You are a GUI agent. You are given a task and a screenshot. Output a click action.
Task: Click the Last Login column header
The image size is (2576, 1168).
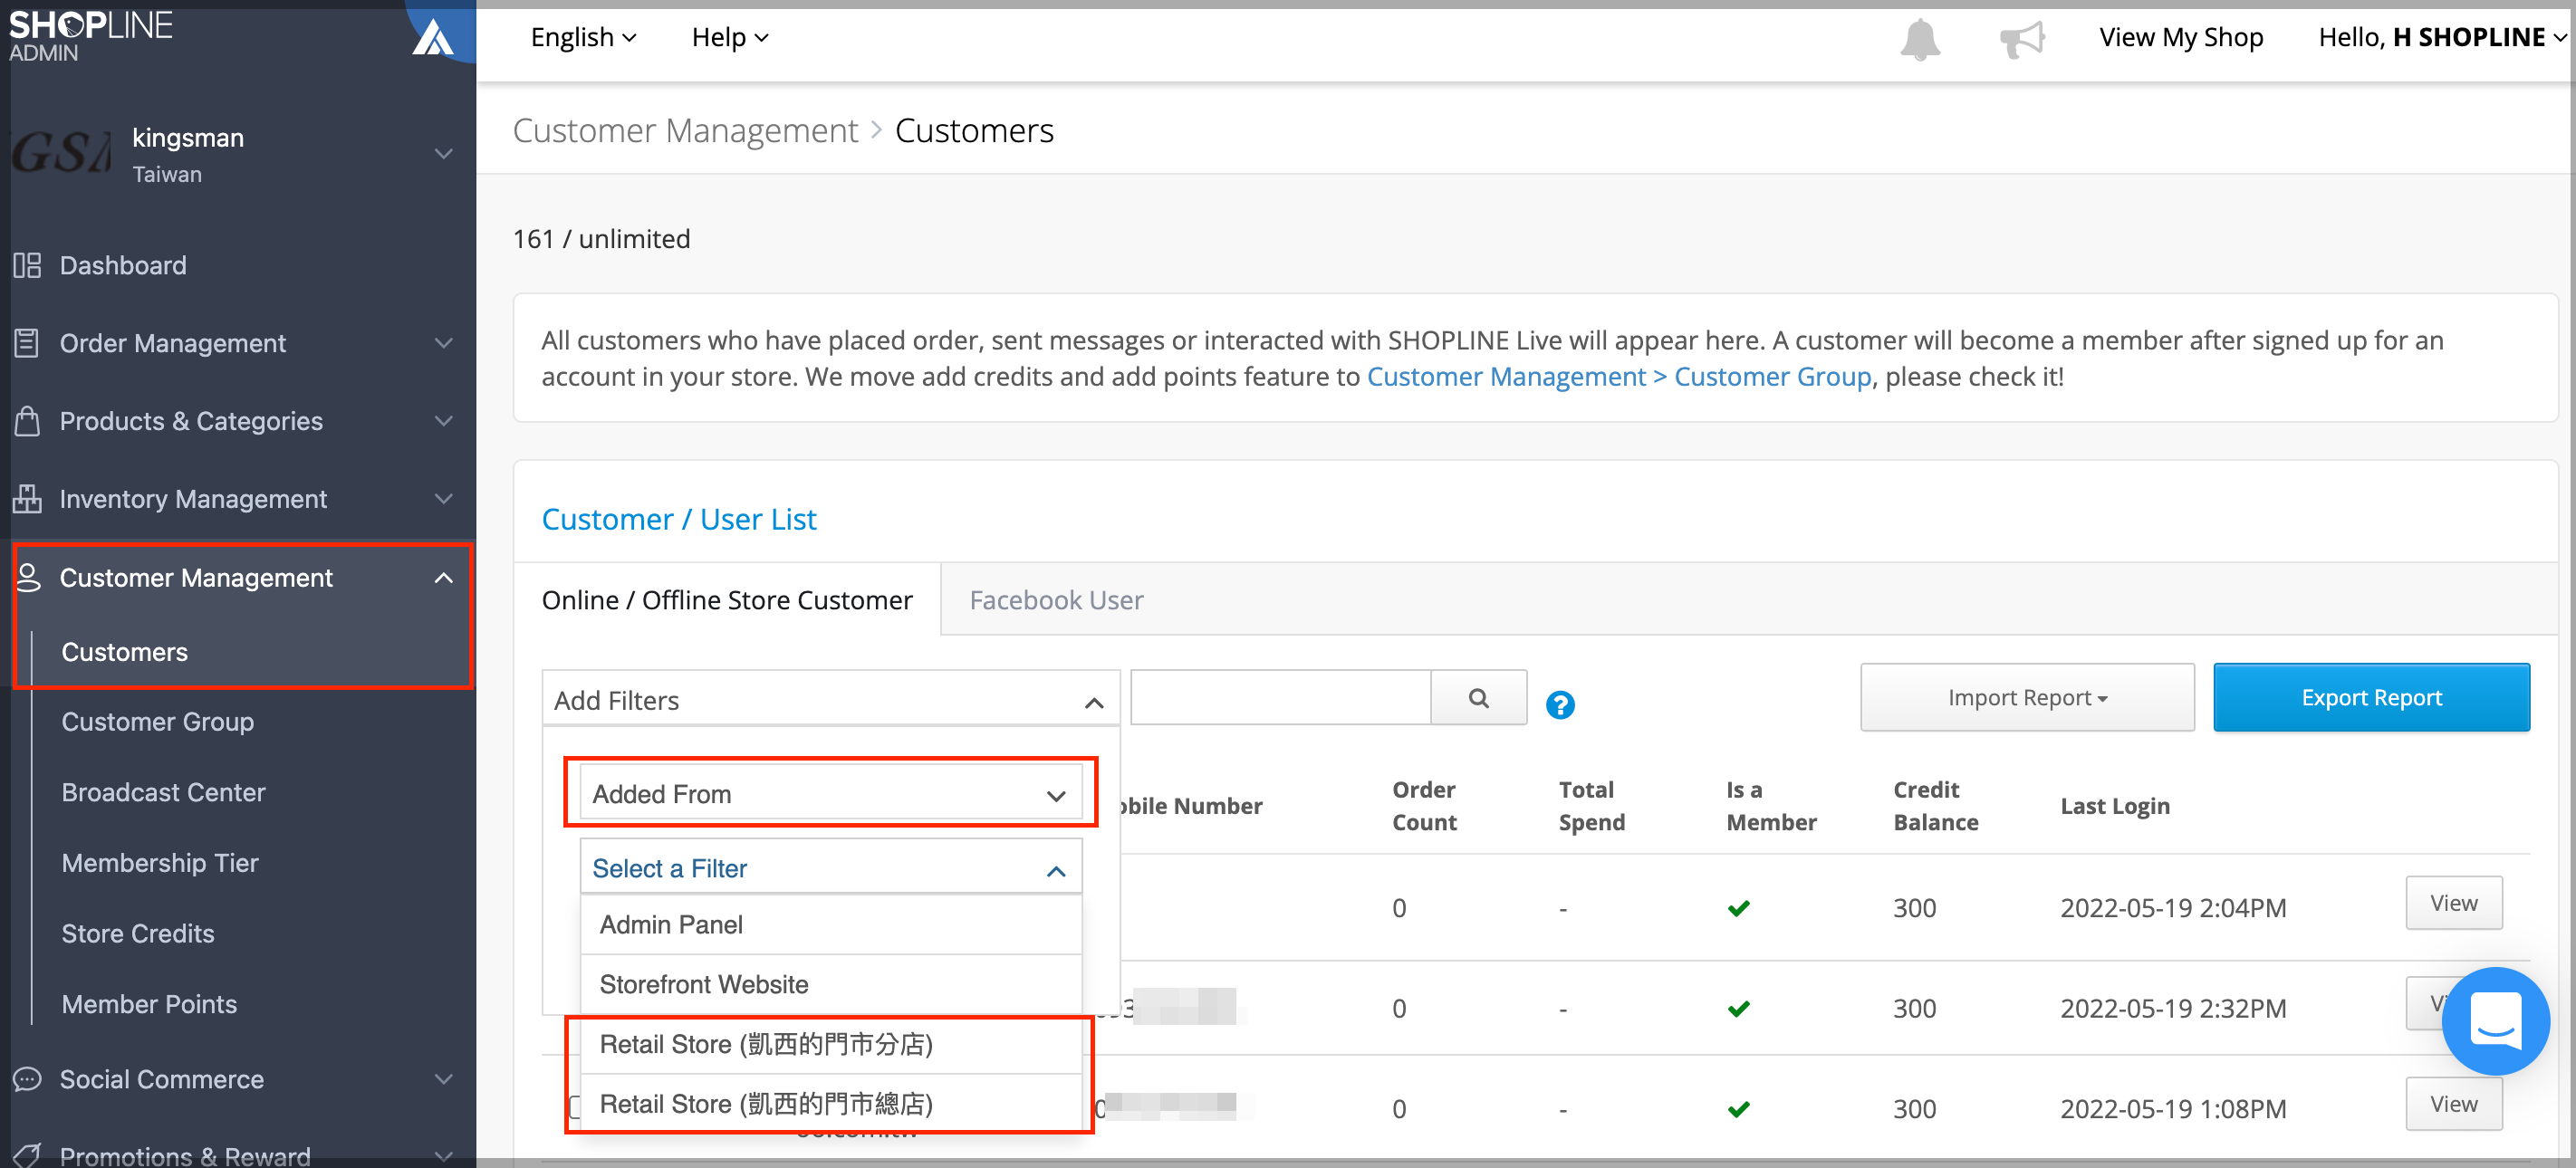(2114, 805)
